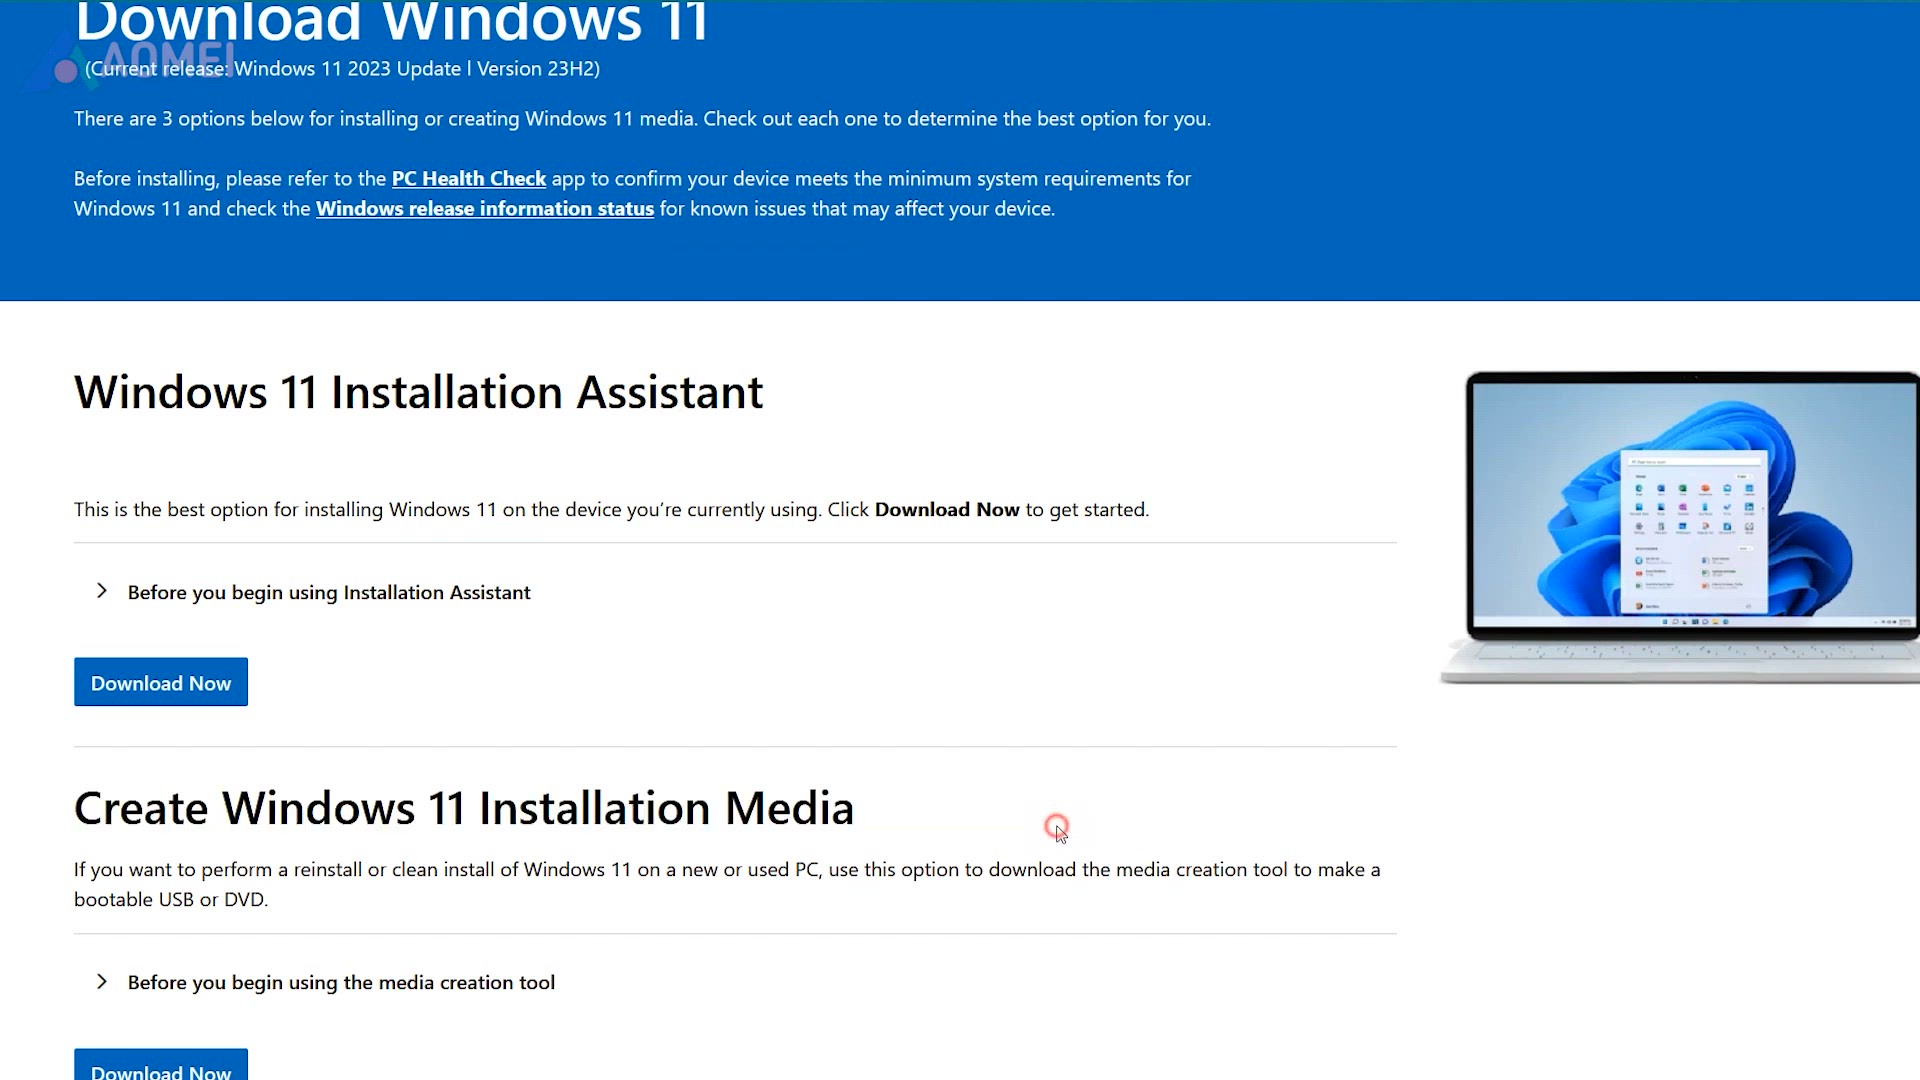Click the 'There are 3 options below' sentence
Screen dimensions: 1920x1080
tap(642, 119)
